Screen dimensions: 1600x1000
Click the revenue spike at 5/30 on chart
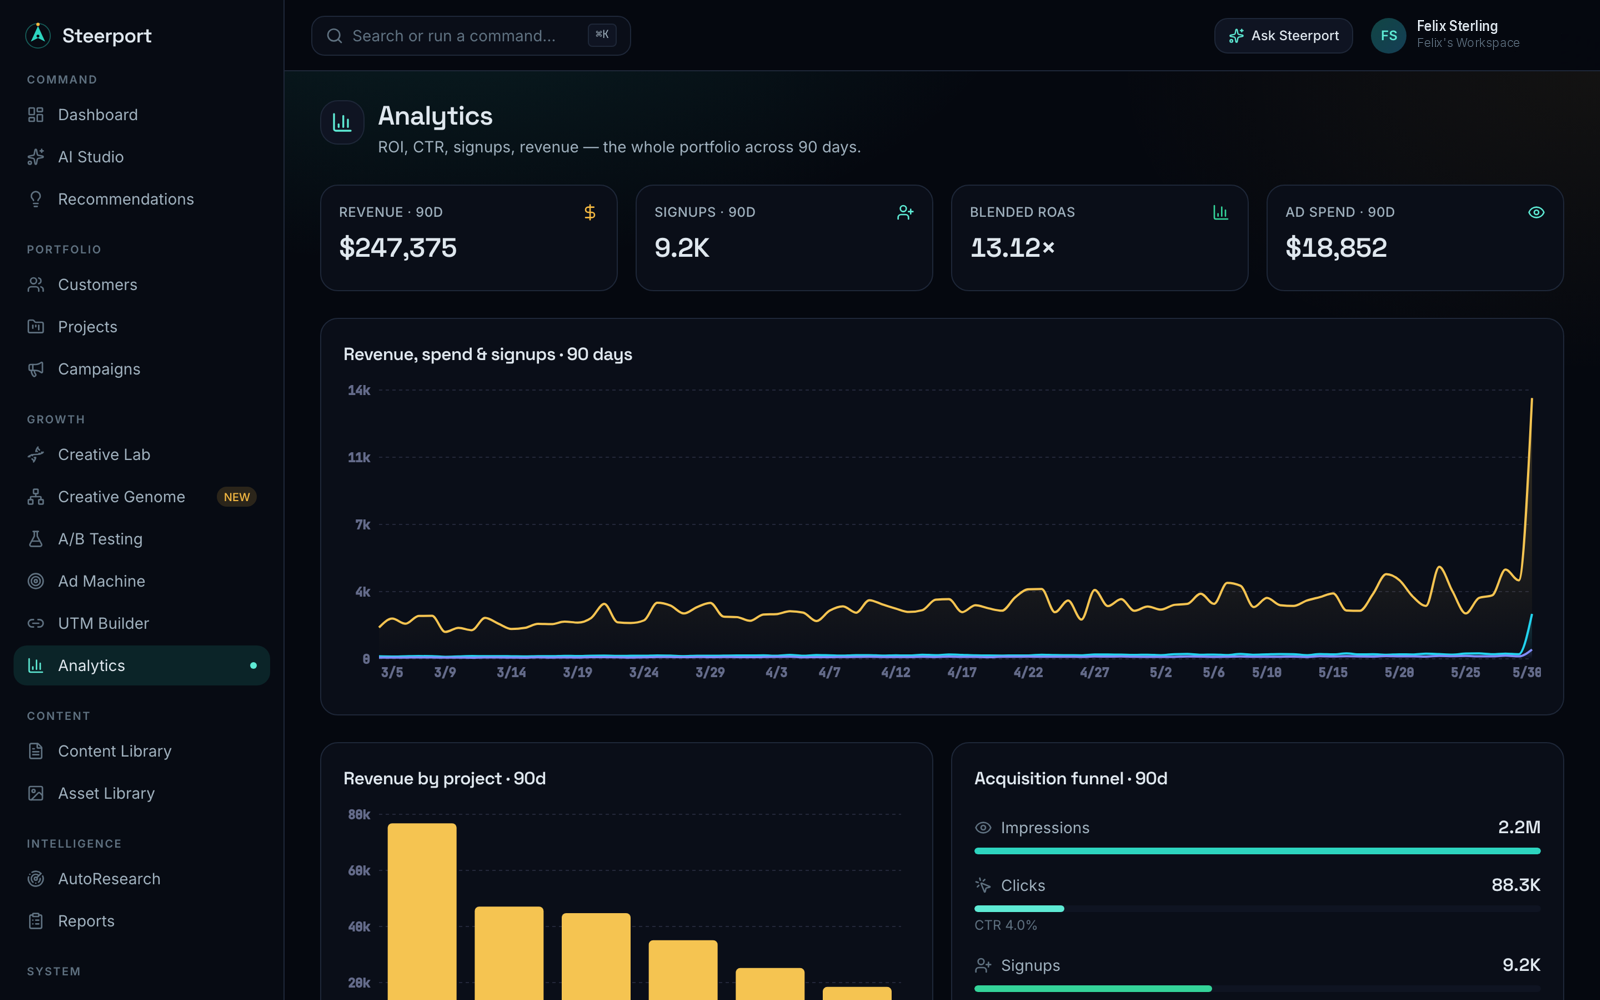(x=1530, y=400)
